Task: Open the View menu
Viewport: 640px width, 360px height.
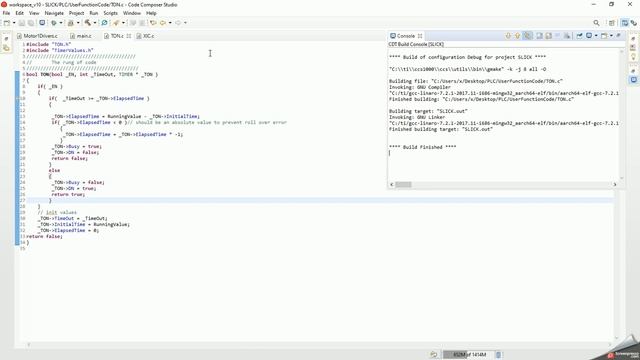Action: point(34,13)
